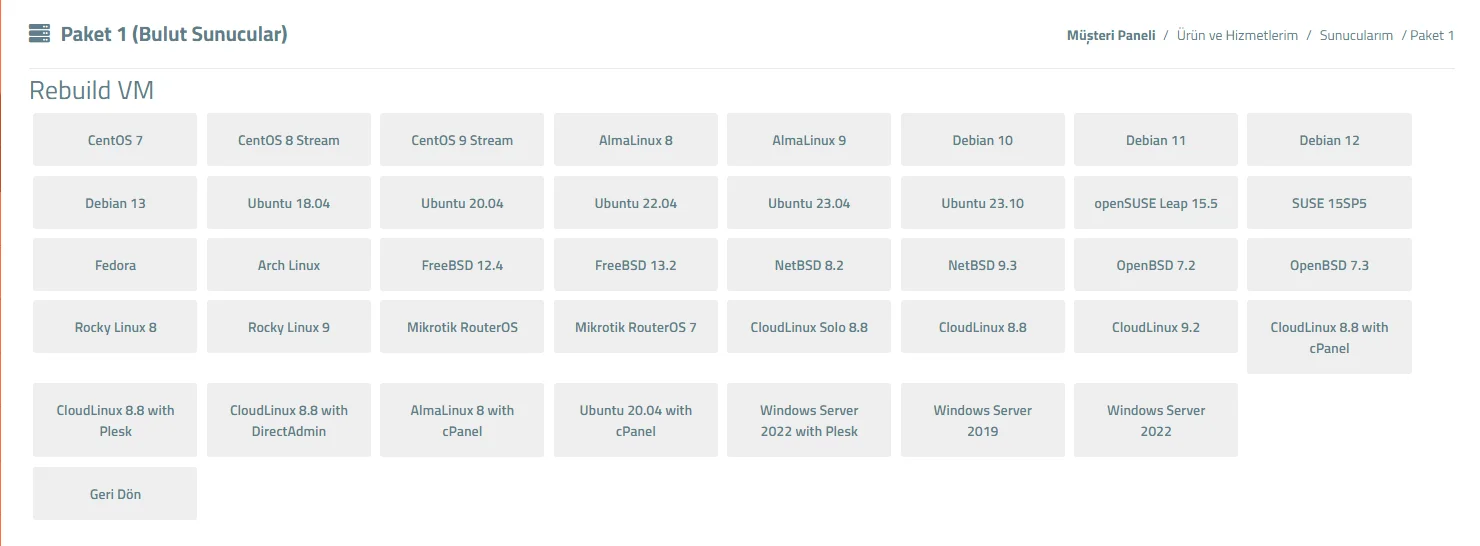
Task: Rebuild with plain Ubuntu 20.04
Action: pyautogui.click(x=462, y=203)
